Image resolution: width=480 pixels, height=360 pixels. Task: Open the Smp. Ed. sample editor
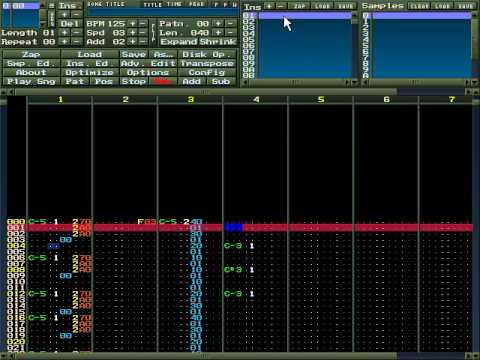(31, 63)
